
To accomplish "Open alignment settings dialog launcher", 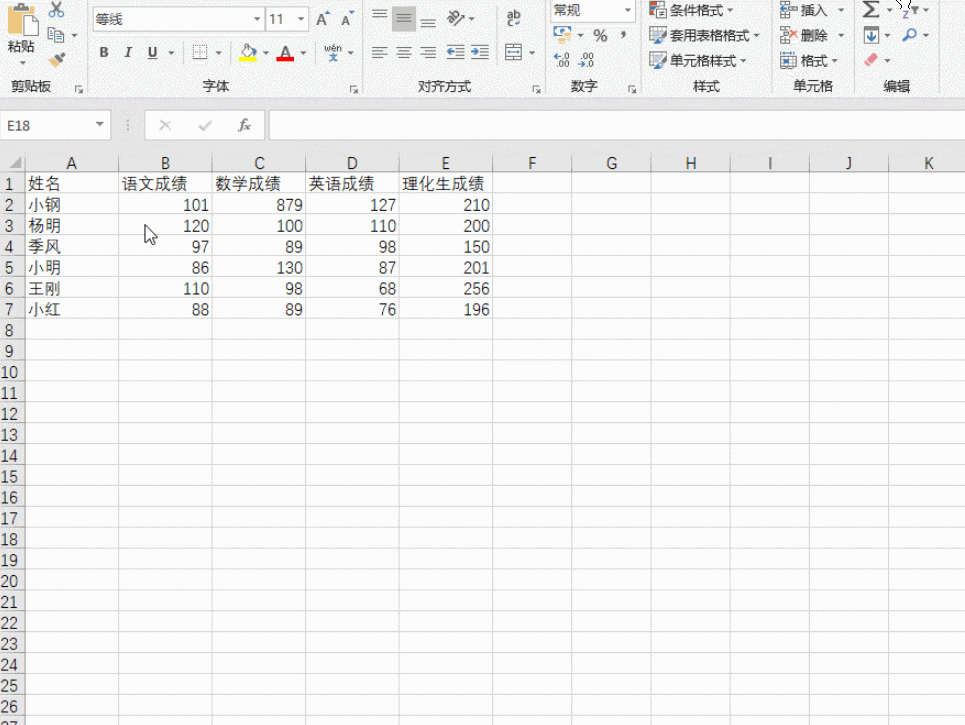I will 537,89.
